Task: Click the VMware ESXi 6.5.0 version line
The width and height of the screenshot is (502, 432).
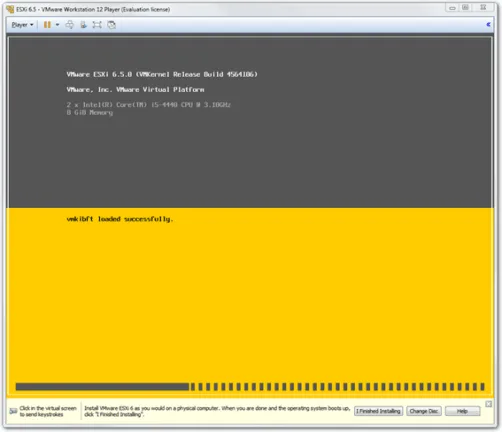Action: (x=162, y=74)
